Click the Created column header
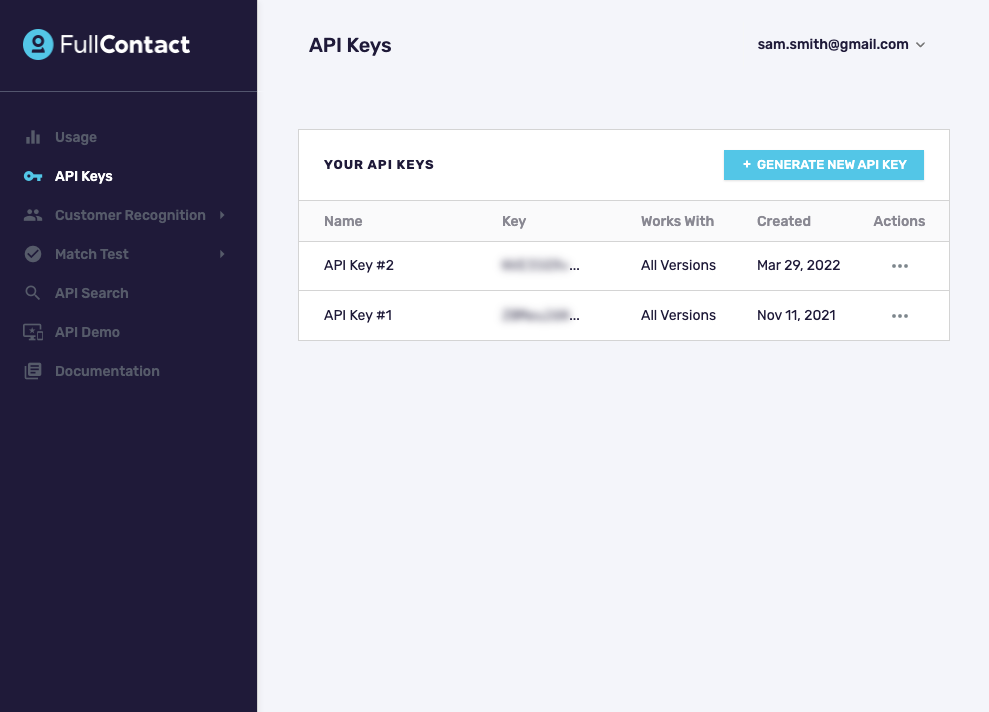Screen dimensions: 989x712 [783, 221]
